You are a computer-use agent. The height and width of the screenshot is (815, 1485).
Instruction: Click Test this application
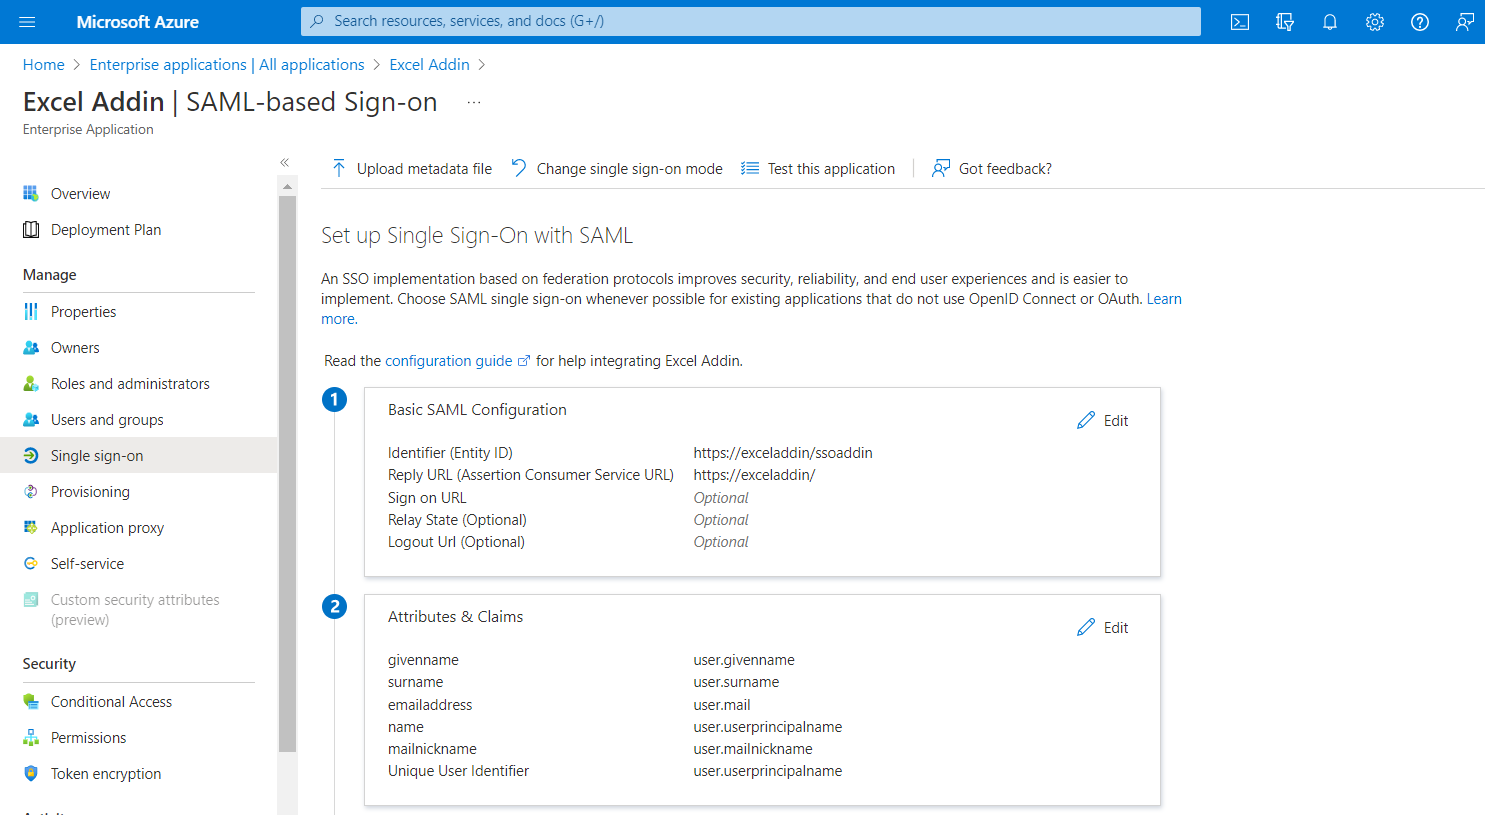click(x=818, y=169)
